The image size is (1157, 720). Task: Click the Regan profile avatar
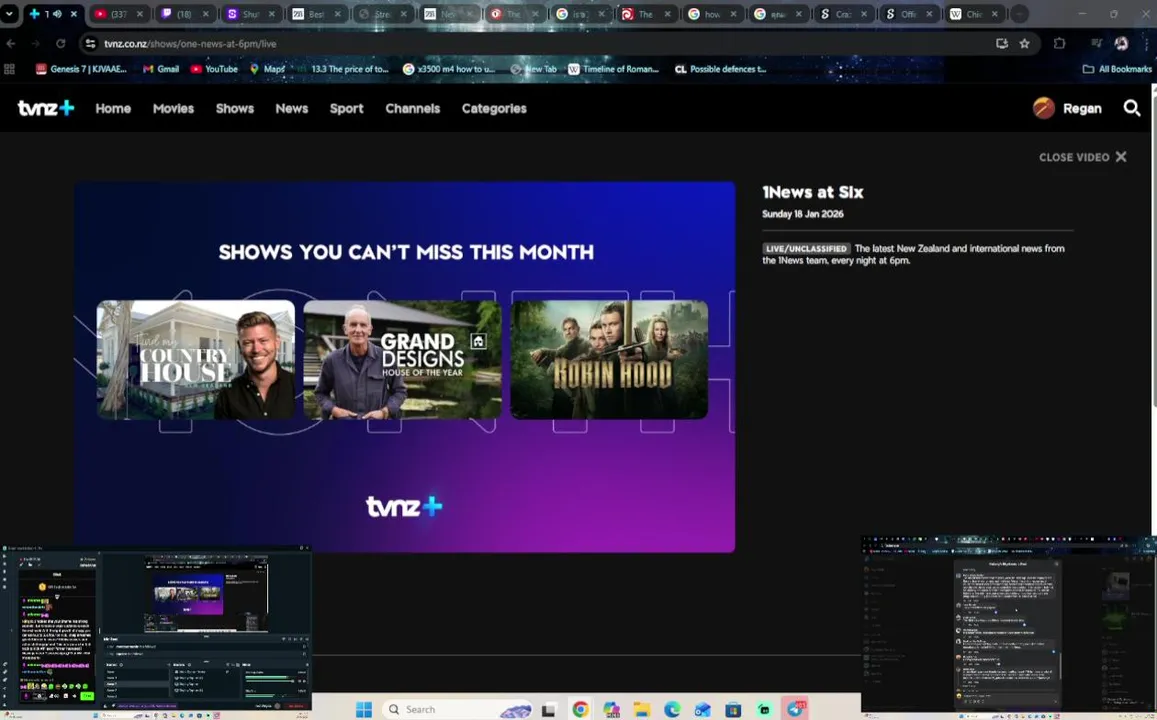tap(1043, 108)
